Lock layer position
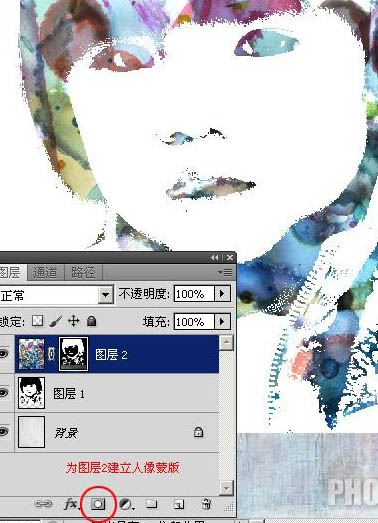Image resolution: width=378 pixels, height=523 pixels. [x=73, y=321]
